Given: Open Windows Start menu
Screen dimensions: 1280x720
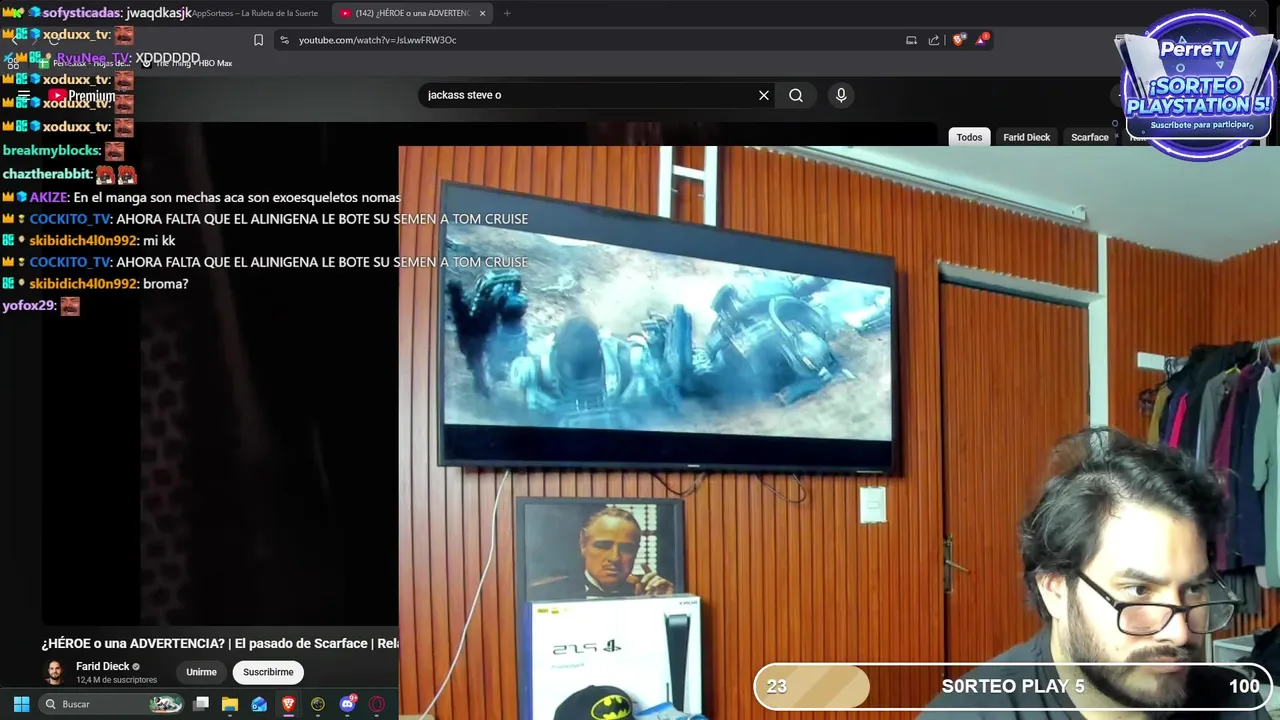Looking at the screenshot, I should [x=21, y=704].
